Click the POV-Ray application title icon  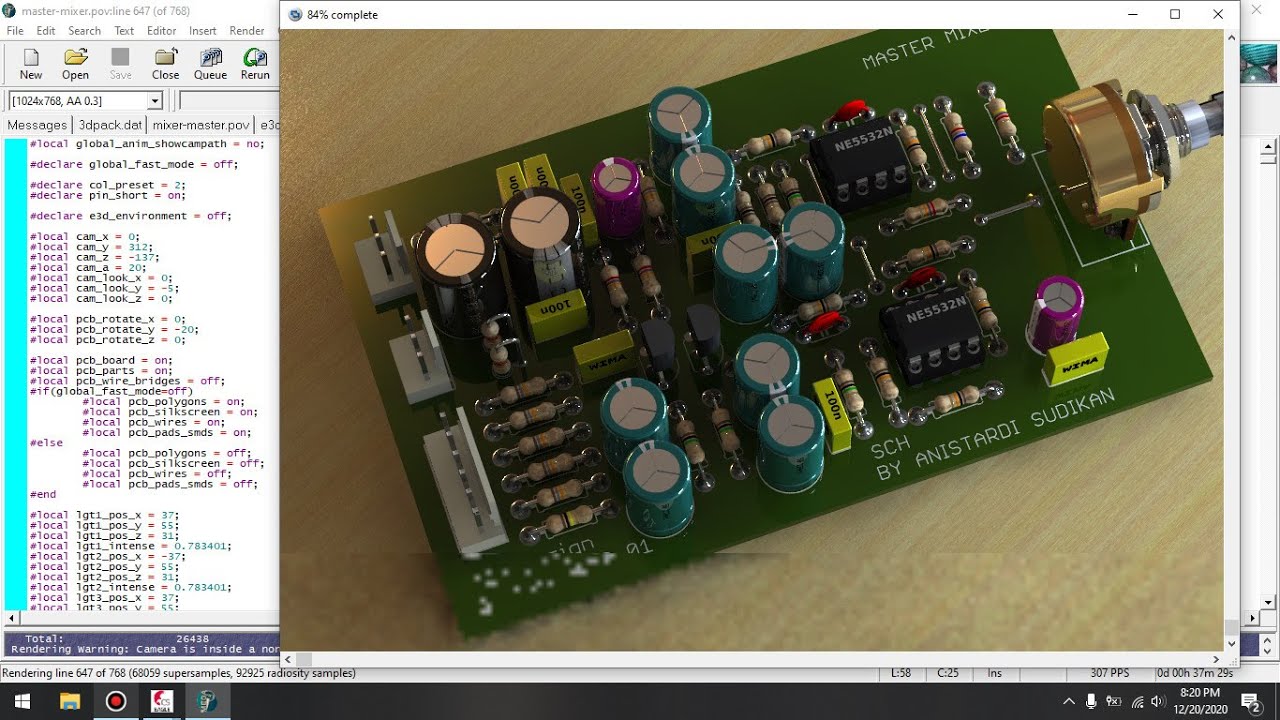(x=9, y=10)
